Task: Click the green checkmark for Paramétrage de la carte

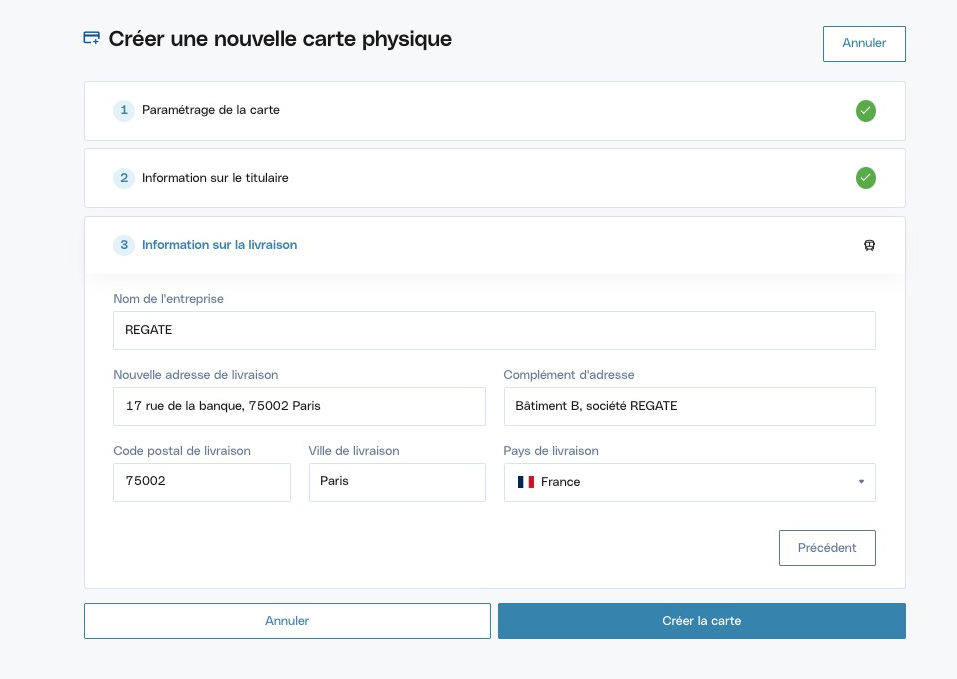Action: point(865,111)
